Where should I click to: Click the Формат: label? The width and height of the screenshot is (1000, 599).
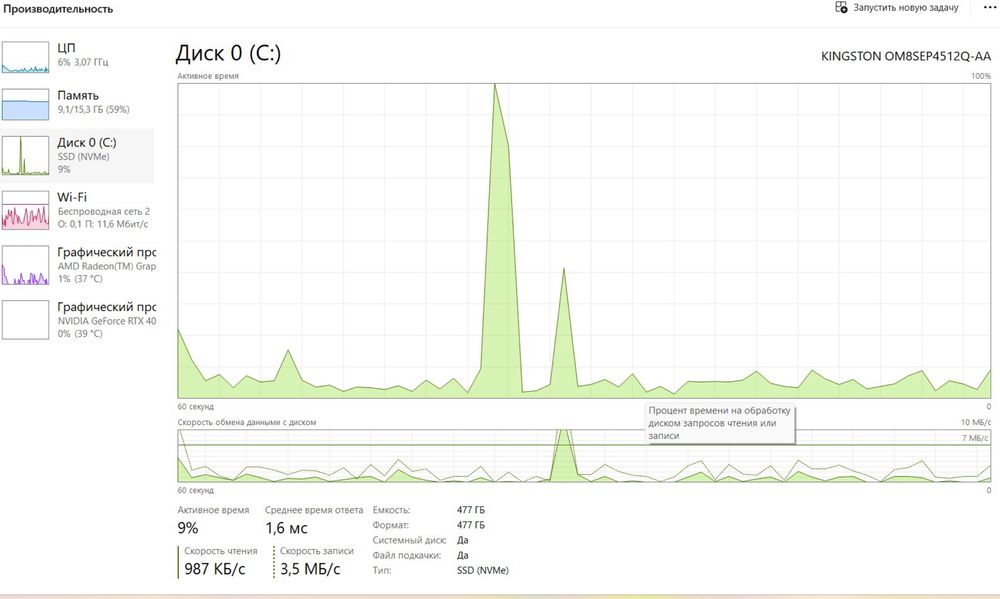coord(390,525)
